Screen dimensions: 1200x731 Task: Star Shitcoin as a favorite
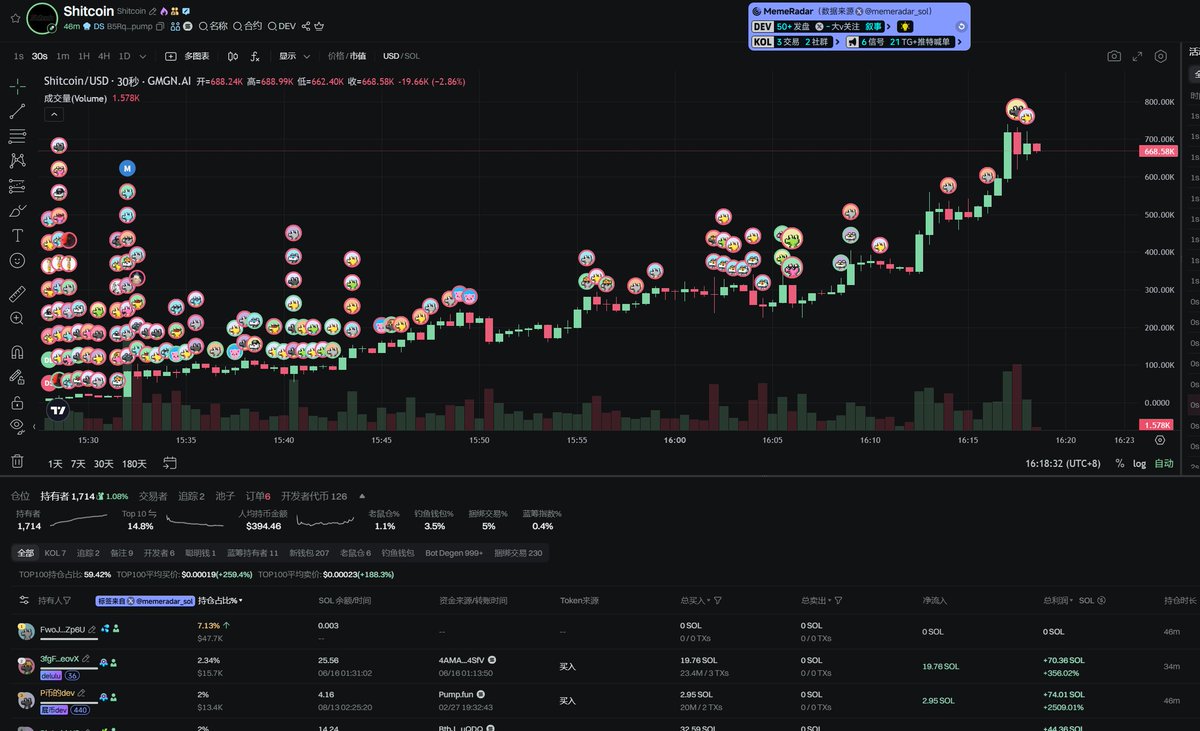coord(15,19)
